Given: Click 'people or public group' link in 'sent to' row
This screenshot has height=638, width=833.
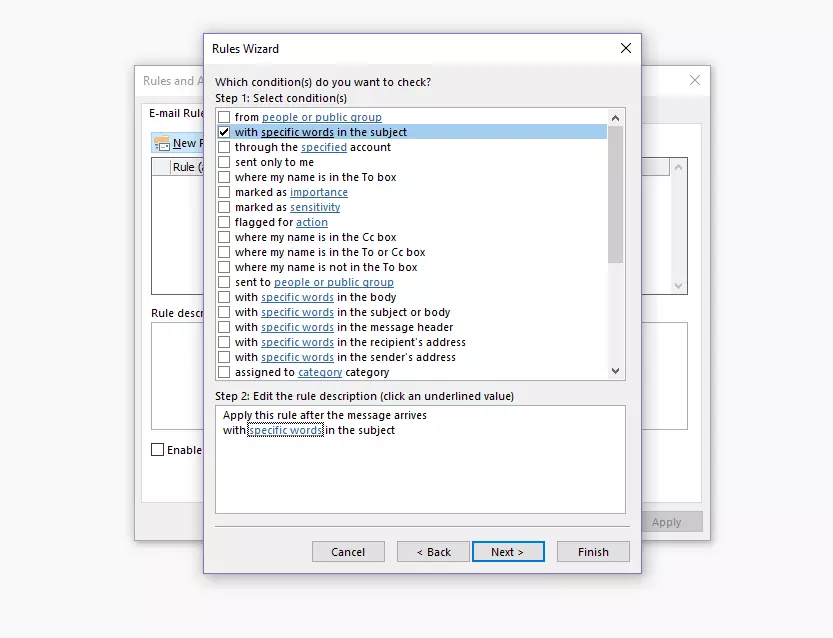Looking at the screenshot, I should tap(334, 282).
